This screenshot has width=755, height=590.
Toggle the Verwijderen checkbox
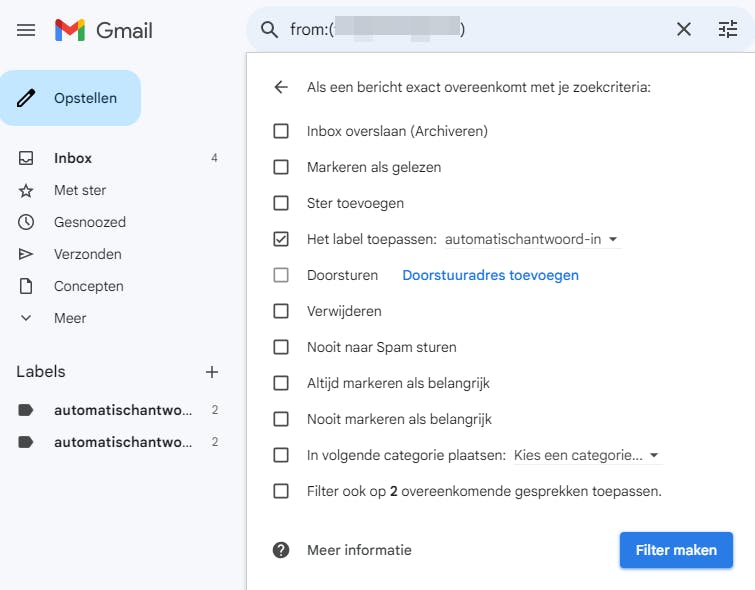click(x=281, y=311)
